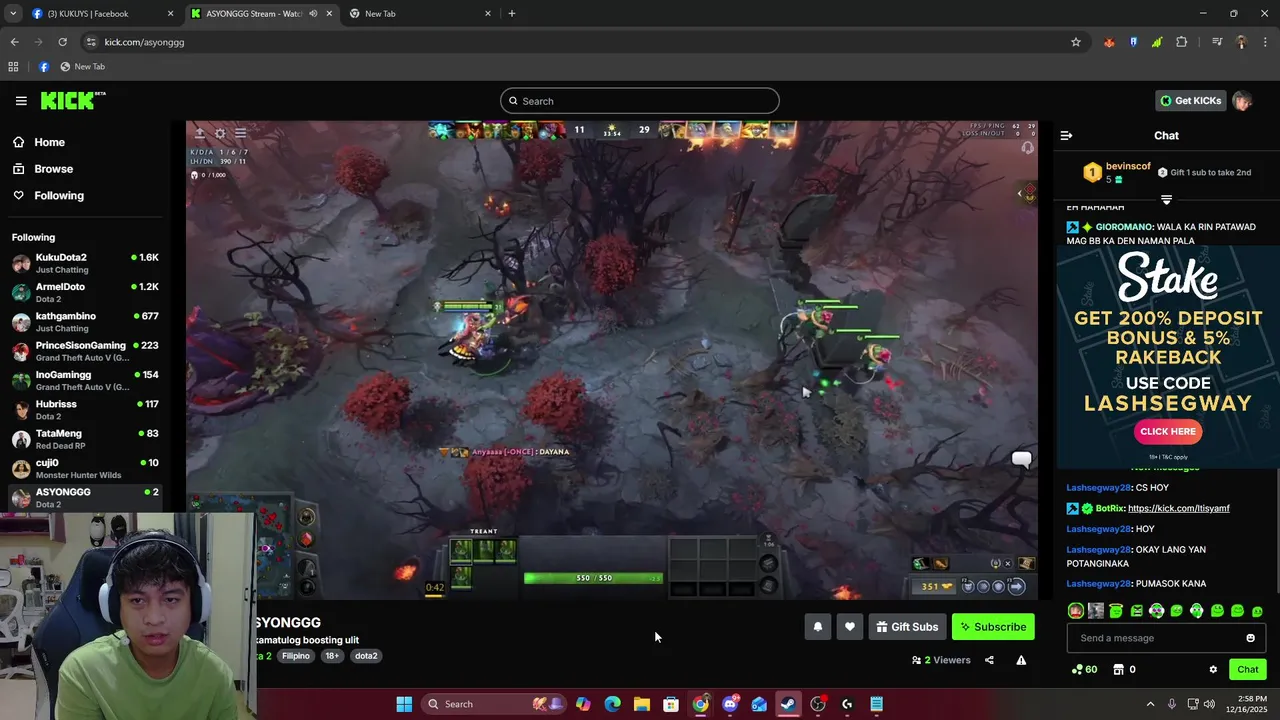Bookmark this page with the star icon
The height and width of the screenshot is (720, 1280).
tap(1076, 42)
